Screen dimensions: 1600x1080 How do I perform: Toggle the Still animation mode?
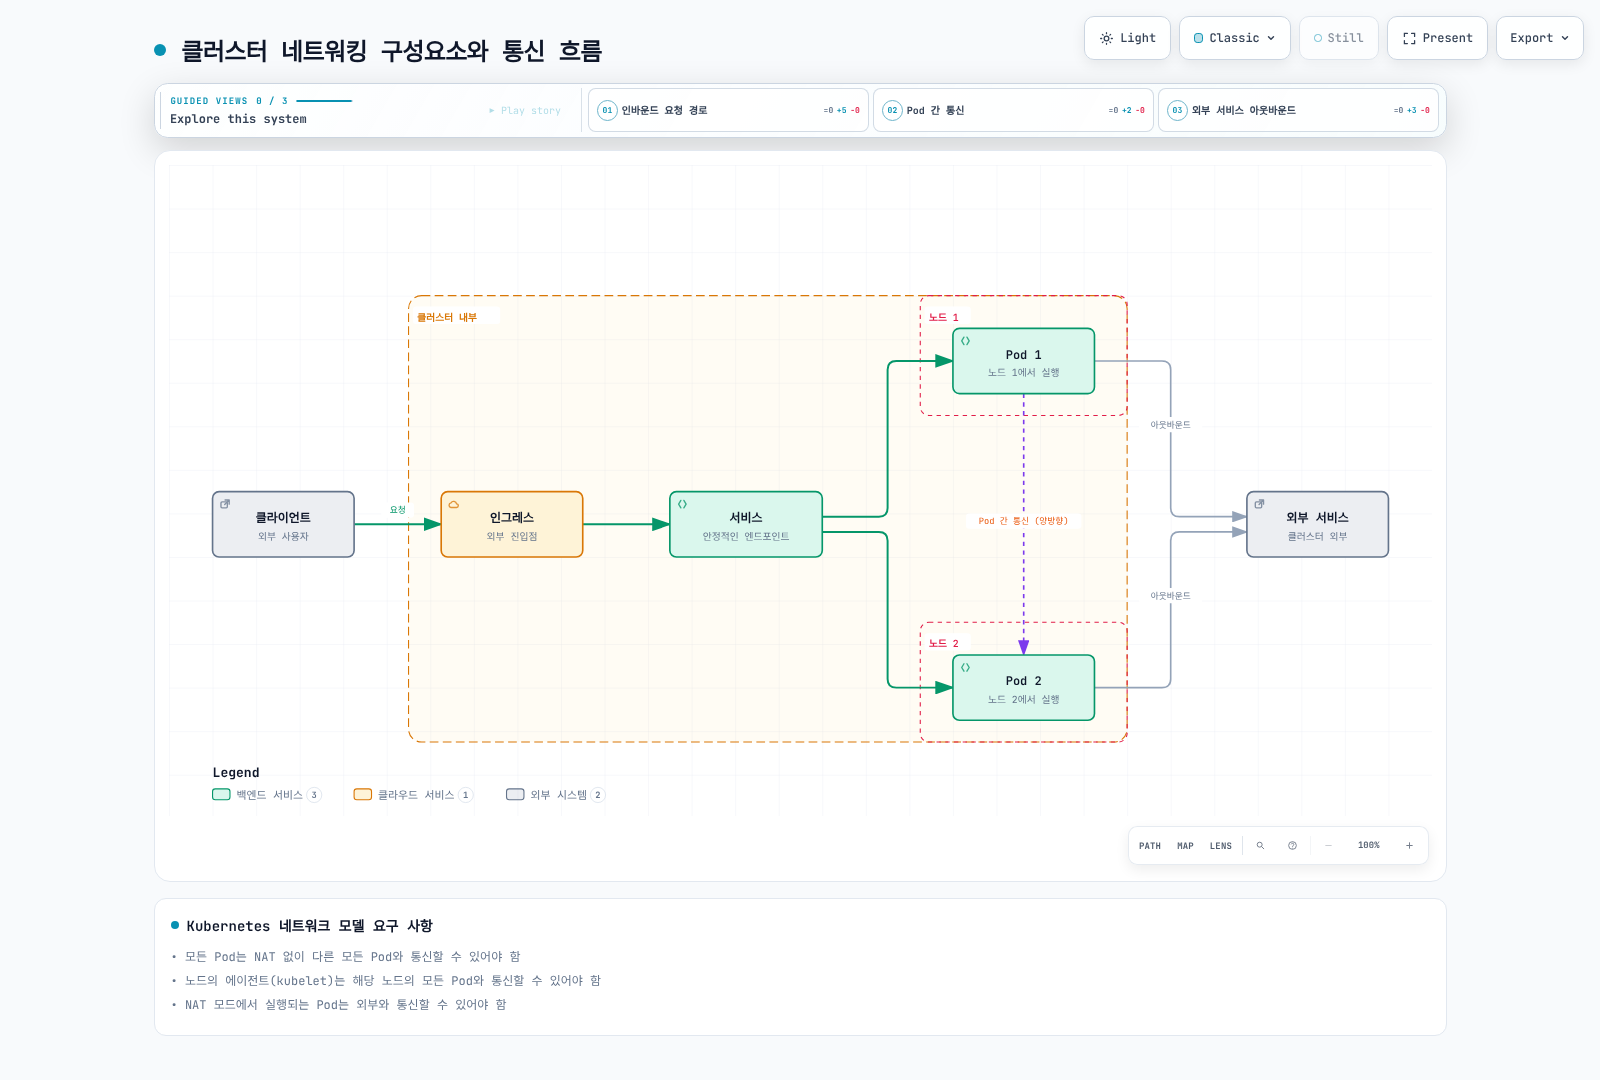tap(1338, 38)
